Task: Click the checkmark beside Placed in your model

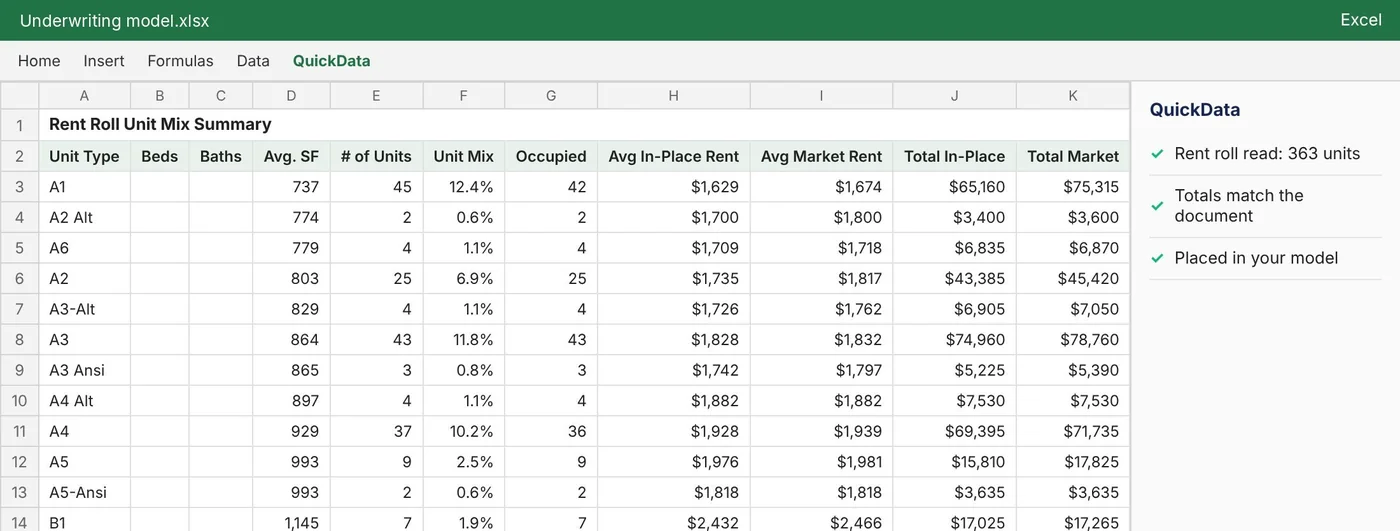Action: pyautogui.click(x=1157, y=258)
